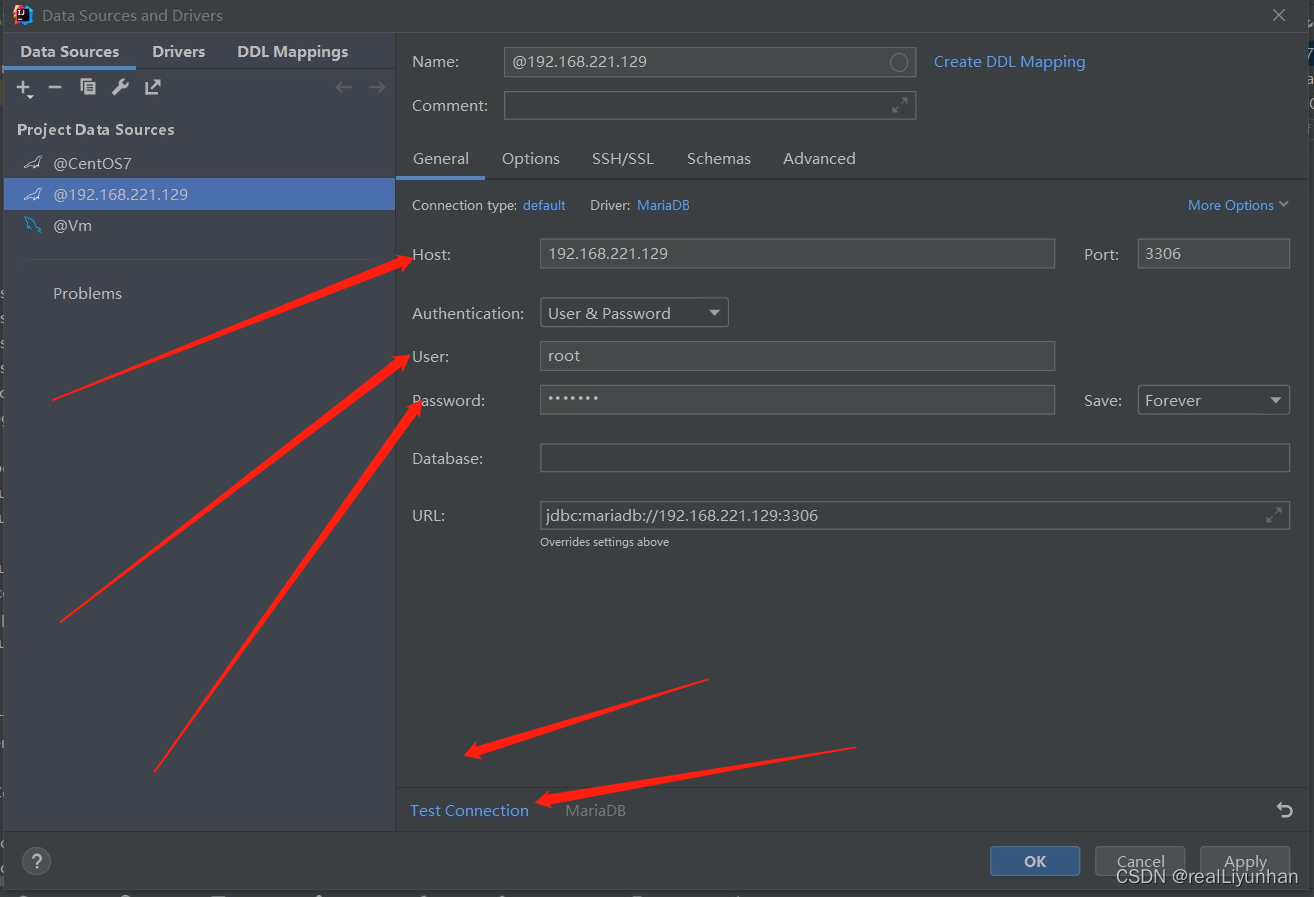The image size is (1314, 897).
Task: Click into the User field
Action: point(797,356)
